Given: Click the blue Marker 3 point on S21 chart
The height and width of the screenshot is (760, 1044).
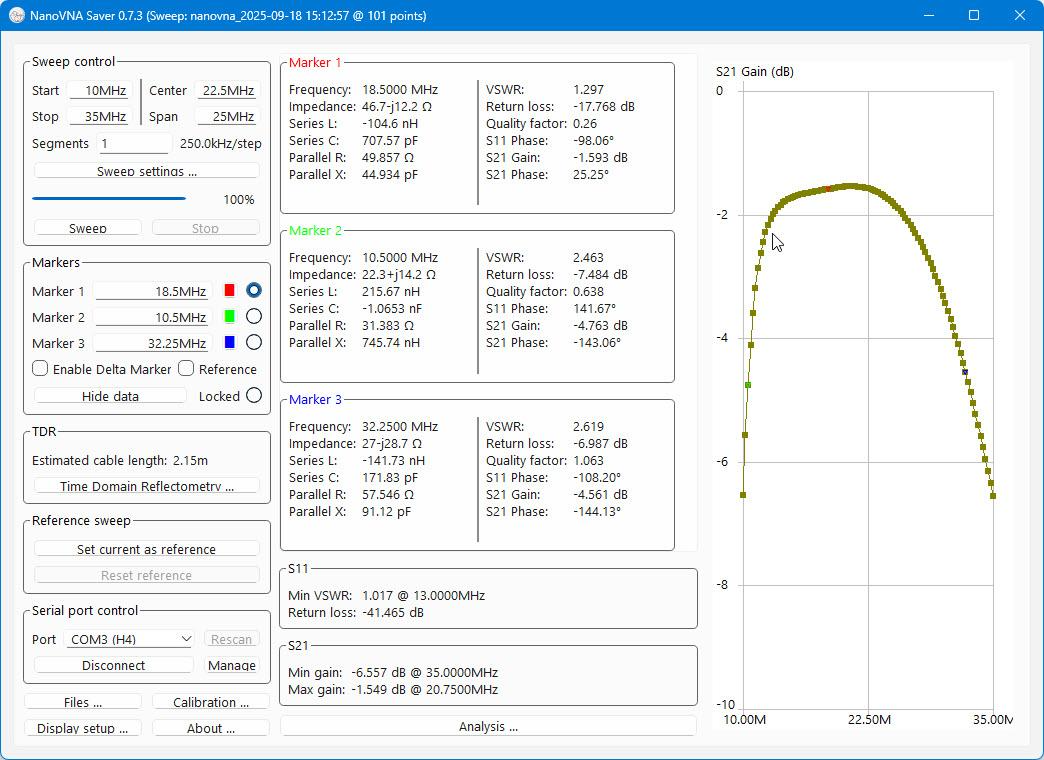Looking at the screenshot, I should click(965, 372).
